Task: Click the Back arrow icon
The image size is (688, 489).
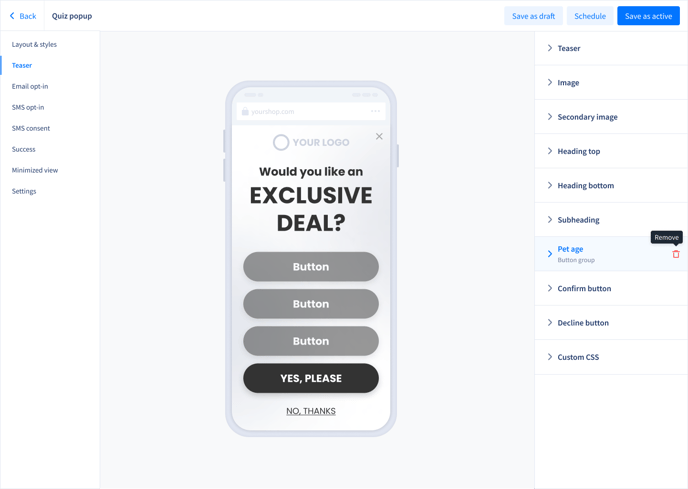Action: (x=12, y=16)
